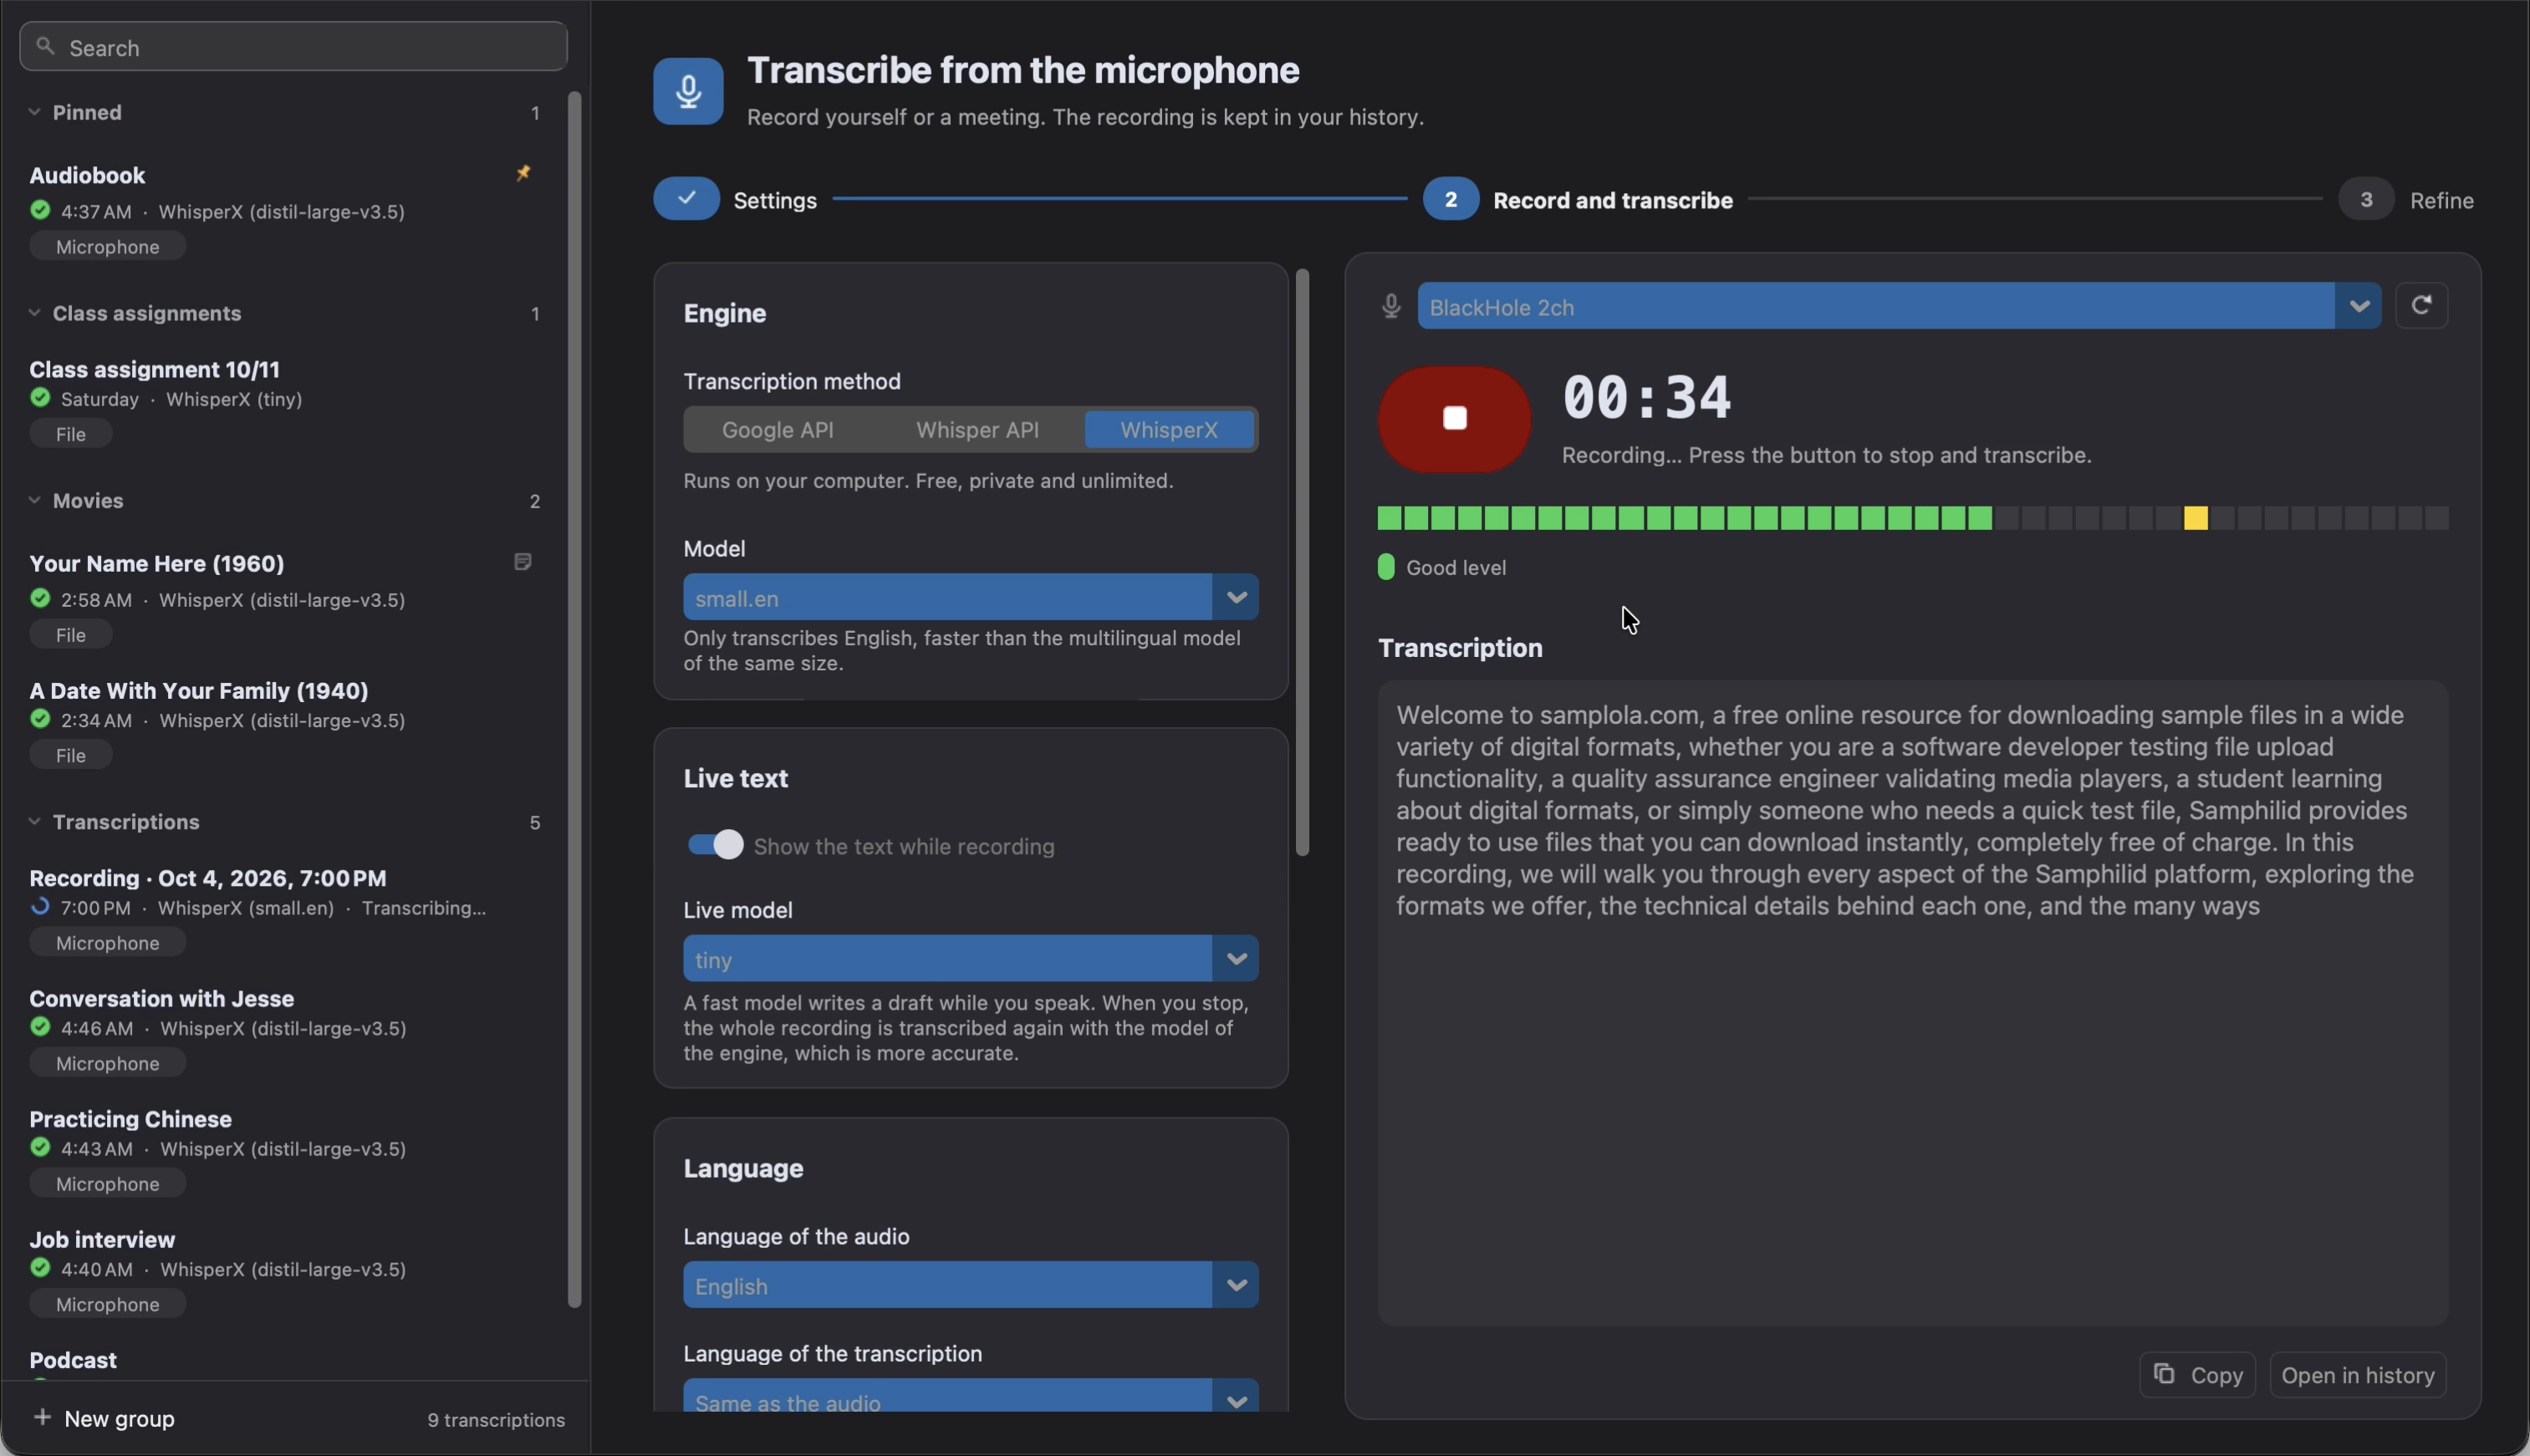
Task: Collapse the Transcriptions group
Action: [x=34, y=821]
